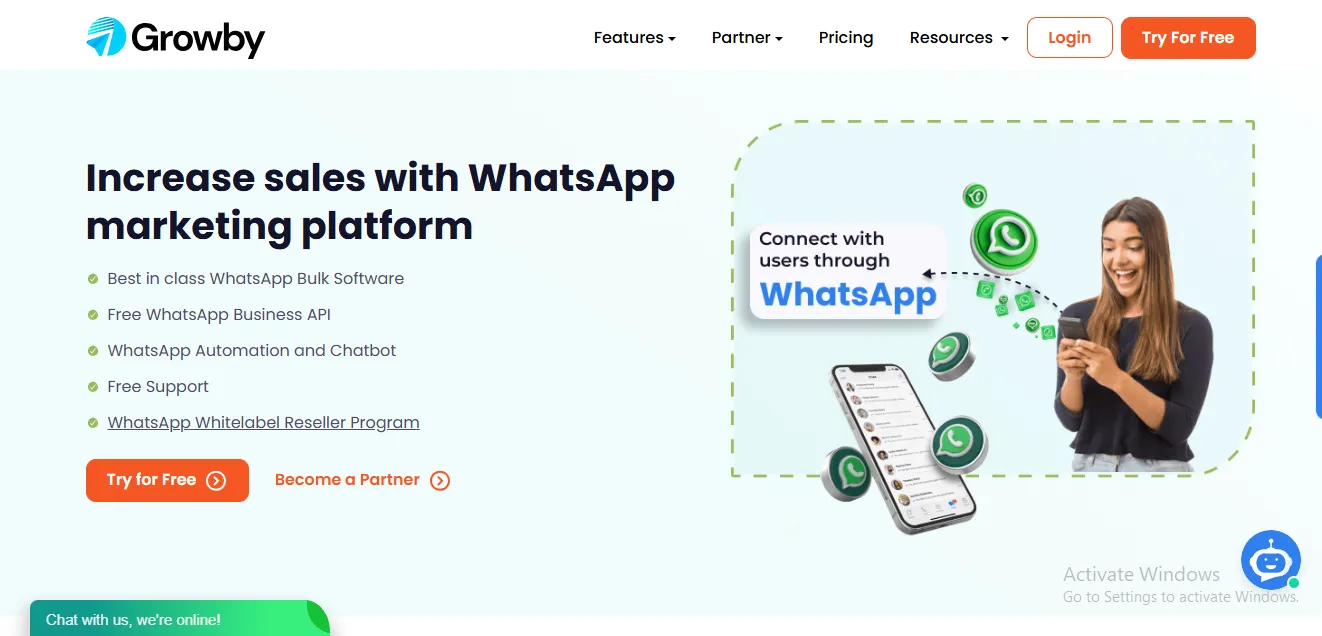The height and width of the screenshot is (636, 1322).
Task: Click the arrow circle icon in Try for Free
Action: click(x=216, y=480)
